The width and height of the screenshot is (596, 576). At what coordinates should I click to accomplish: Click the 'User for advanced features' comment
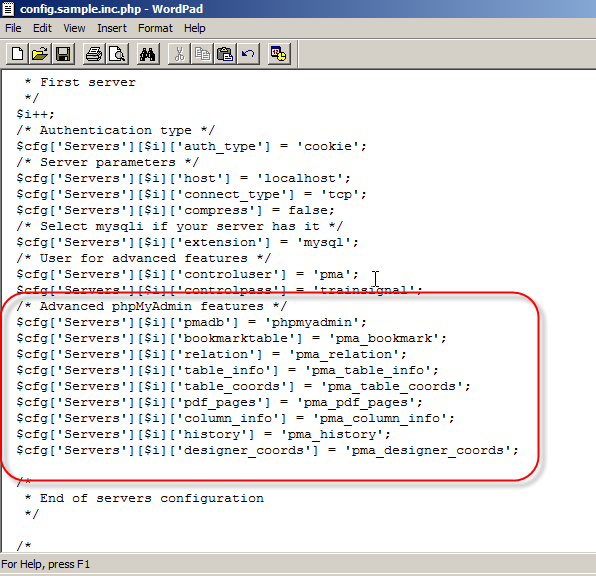[x=144, y=258]
